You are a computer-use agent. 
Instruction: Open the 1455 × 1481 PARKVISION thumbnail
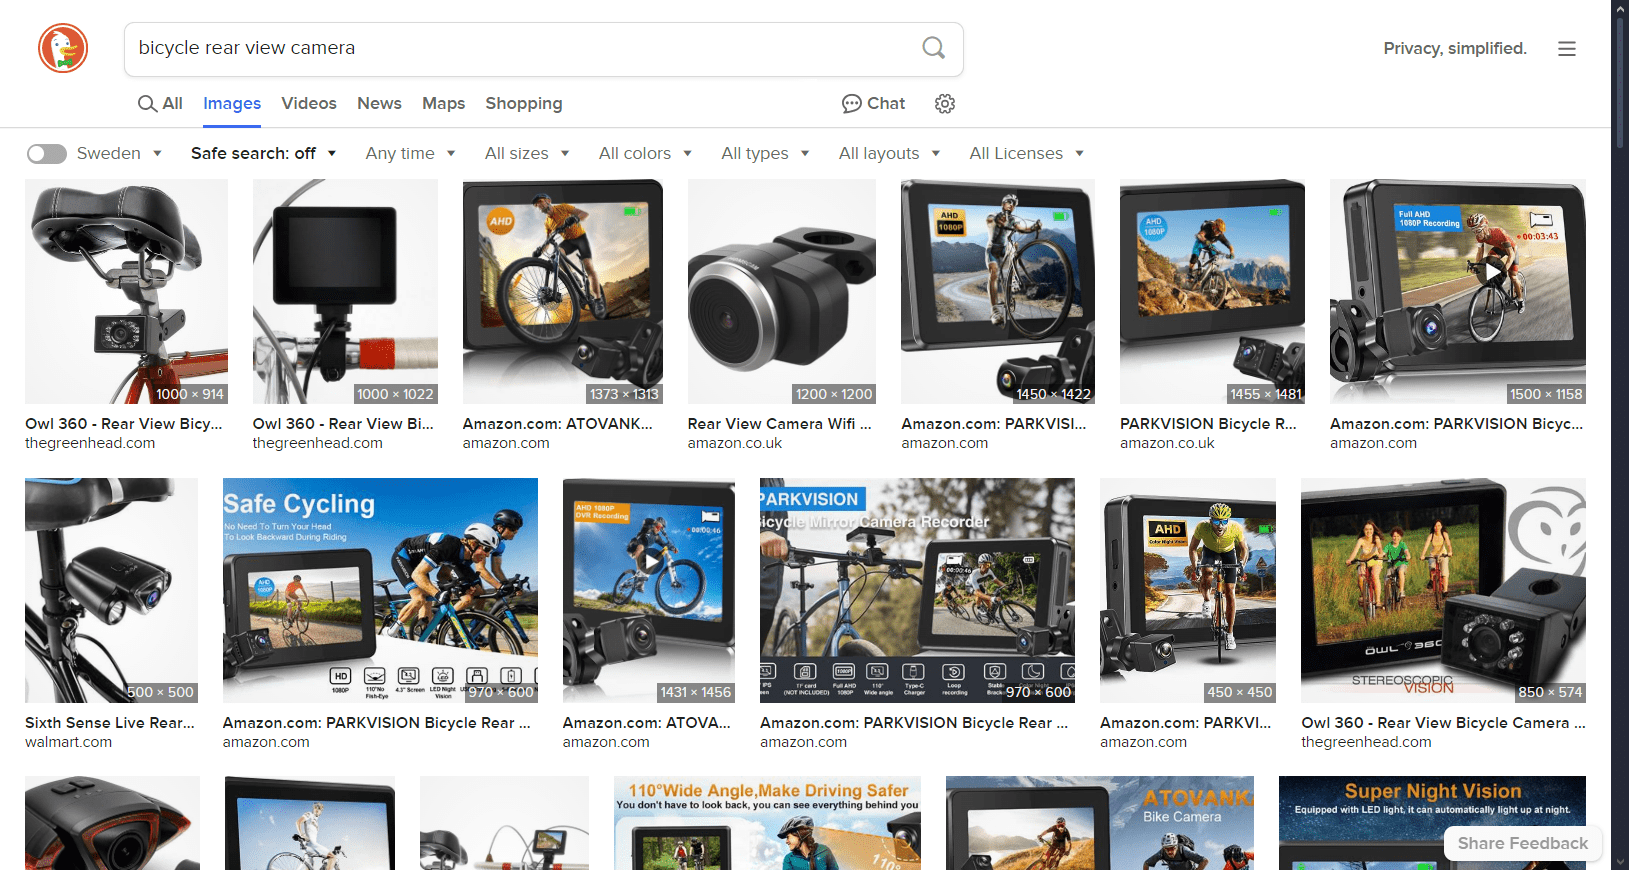coord(1212,292)
